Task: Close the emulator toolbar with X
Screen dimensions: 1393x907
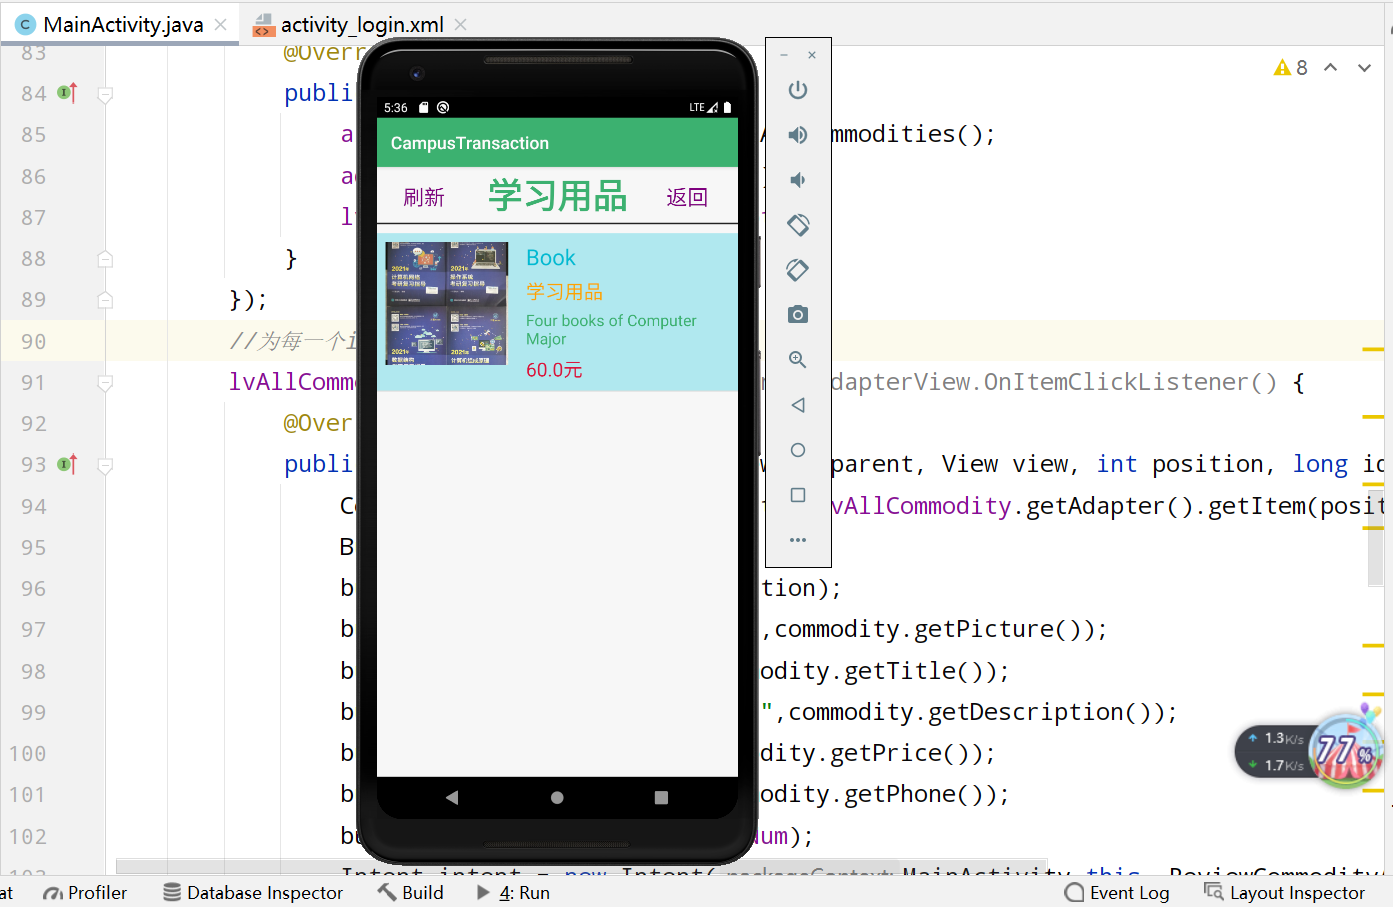Action: pos(812,55)
